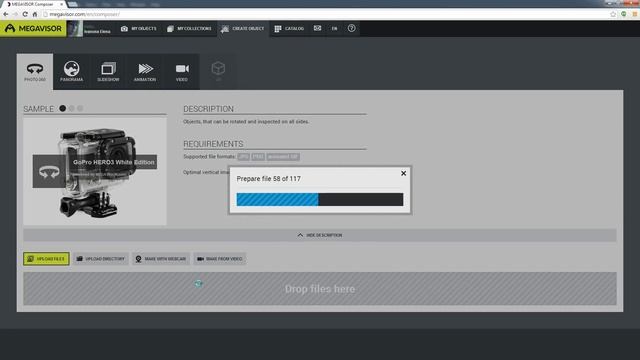Open My Collections from the top bar

[189, 29]
